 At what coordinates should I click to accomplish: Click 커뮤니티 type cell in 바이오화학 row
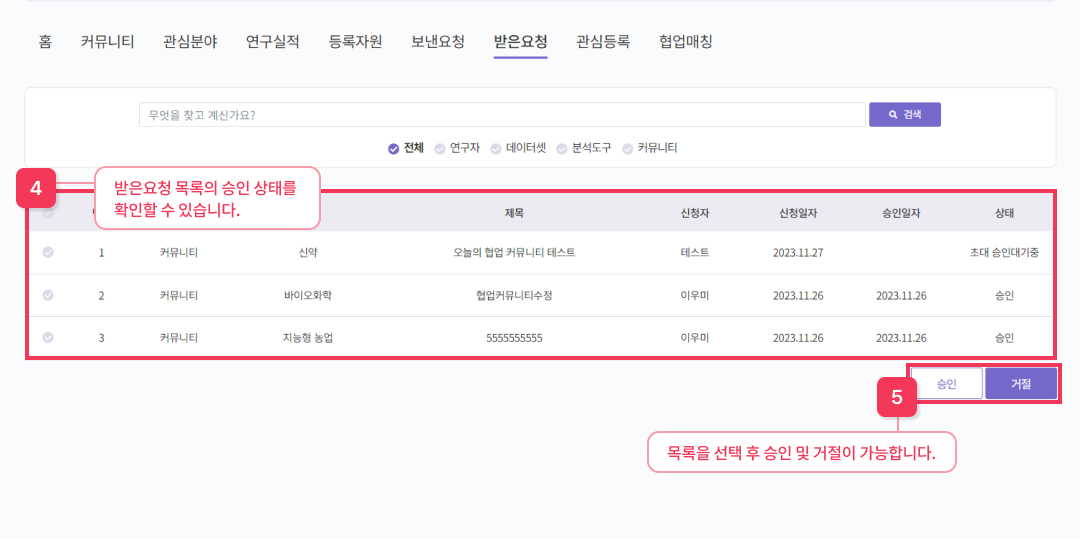click(179, 295)
